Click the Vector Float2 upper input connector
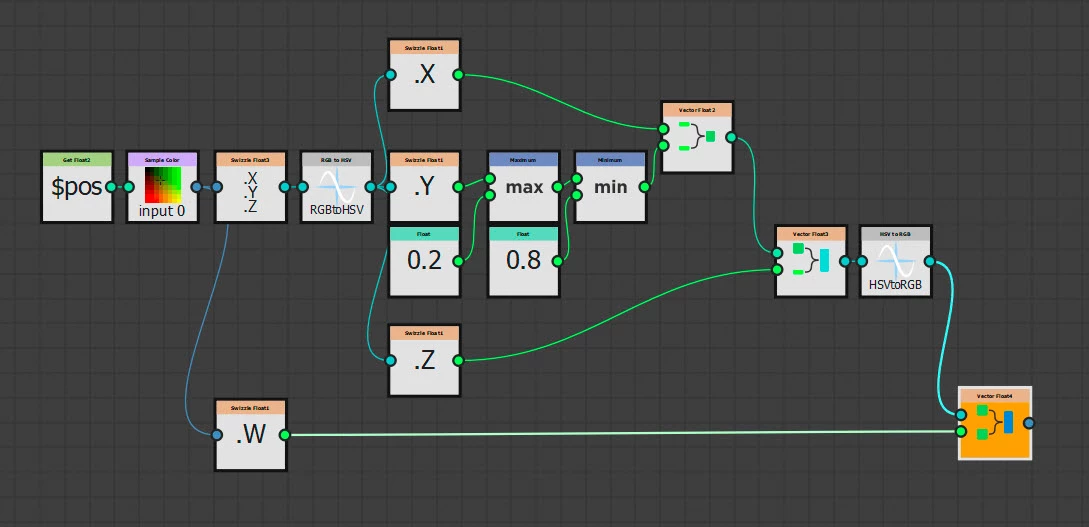Image resolution: width=1089 pixels, height=527 pixels. [x=664, y=129]
